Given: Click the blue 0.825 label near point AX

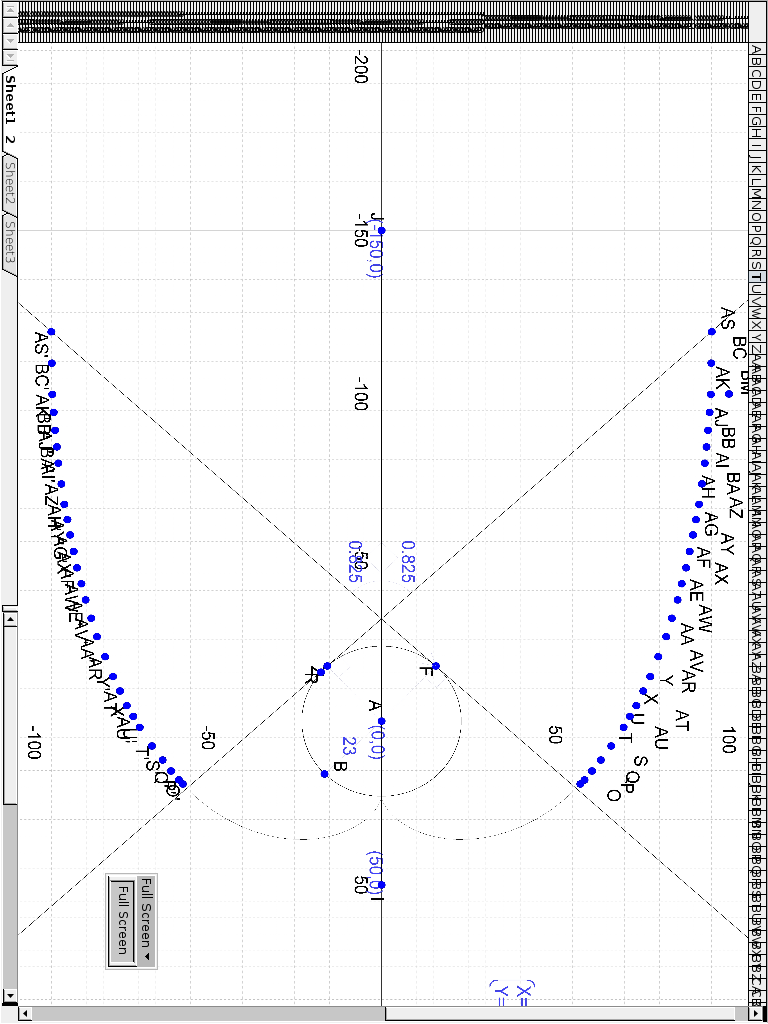Looking at the screenshot, I should click(x=409, y=560).
